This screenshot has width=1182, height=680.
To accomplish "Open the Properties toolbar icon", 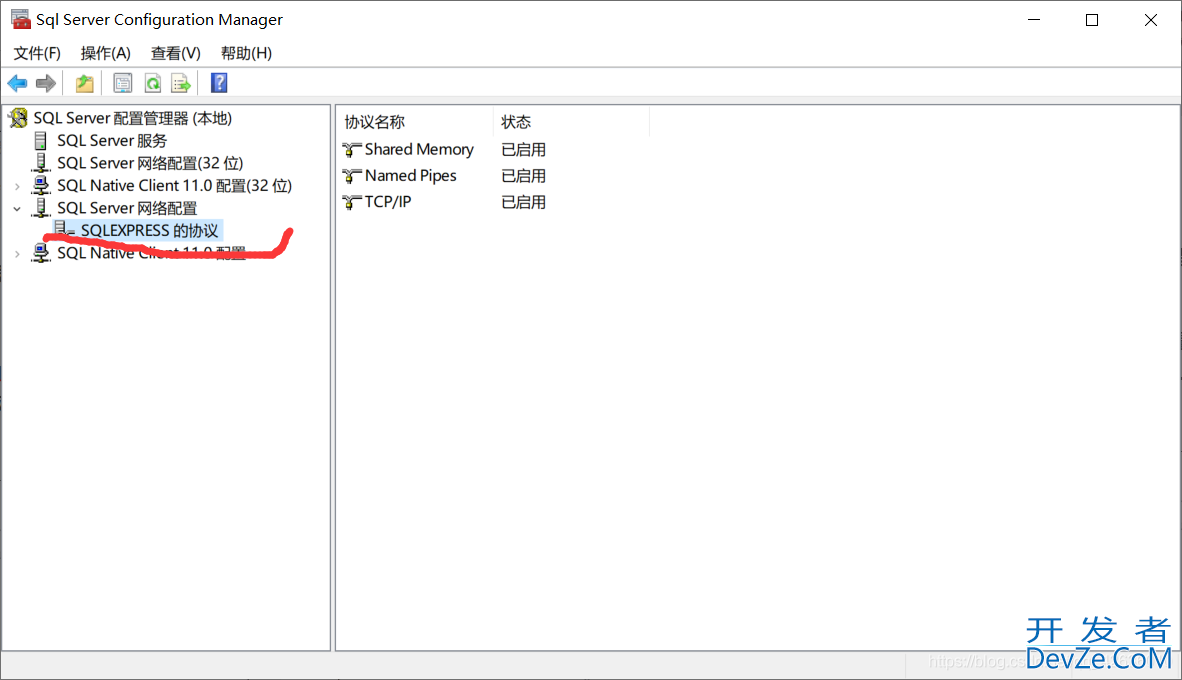I will 123,83.
